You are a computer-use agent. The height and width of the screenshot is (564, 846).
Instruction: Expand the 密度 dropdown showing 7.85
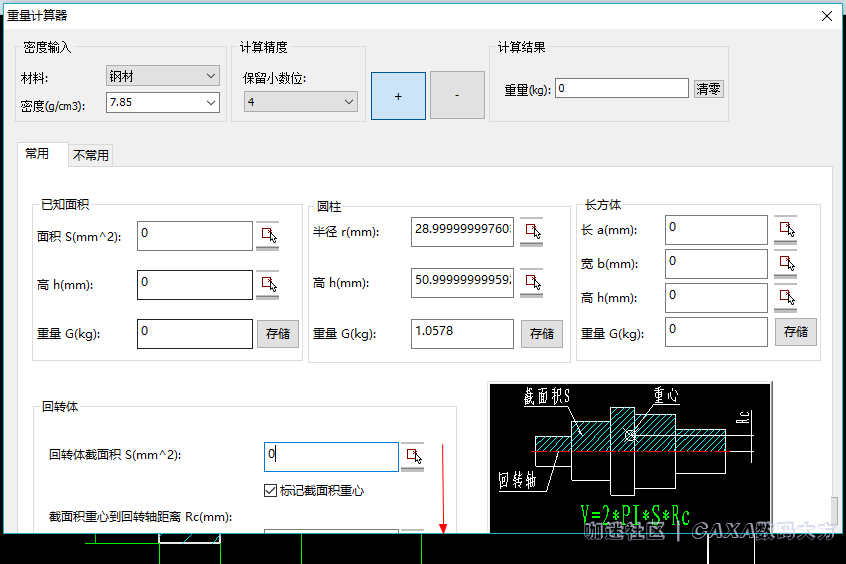[162, 102]
